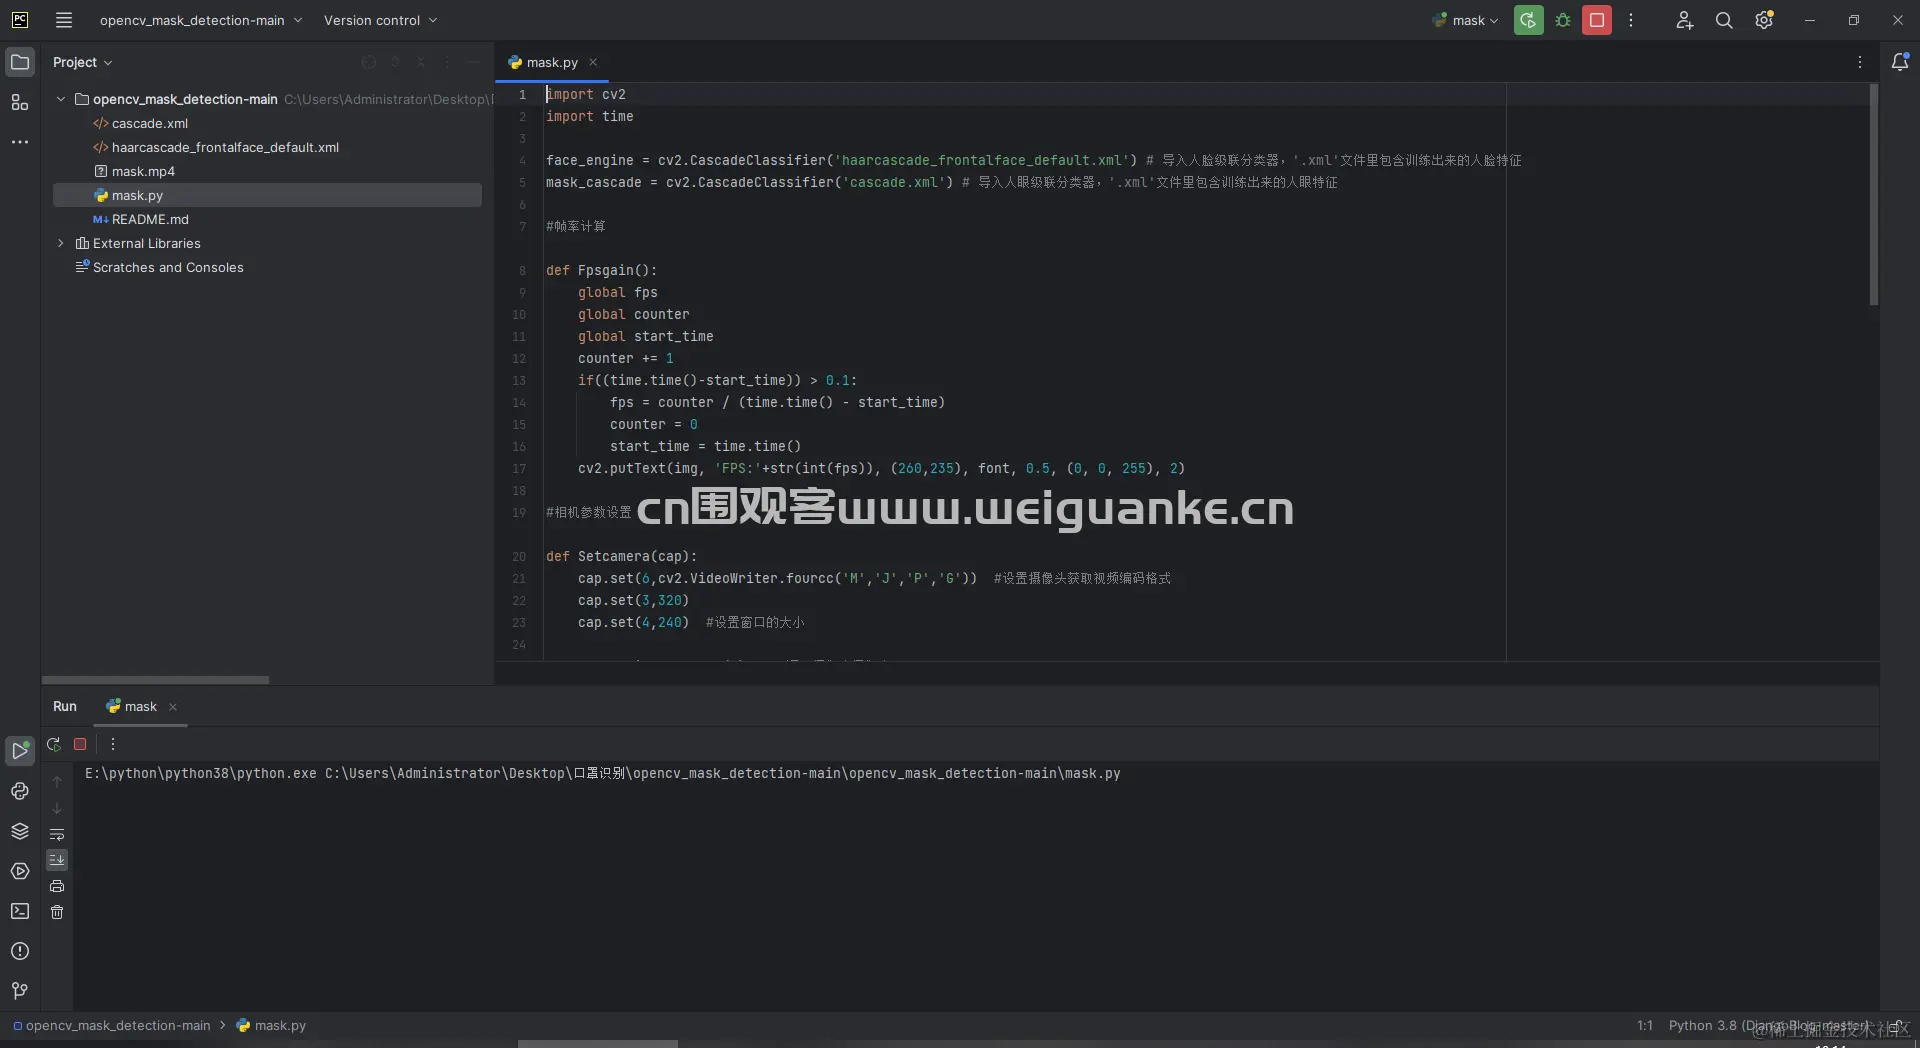
Task: Click mask.py breadcrumb in status bar
Action: [271, 1025]
